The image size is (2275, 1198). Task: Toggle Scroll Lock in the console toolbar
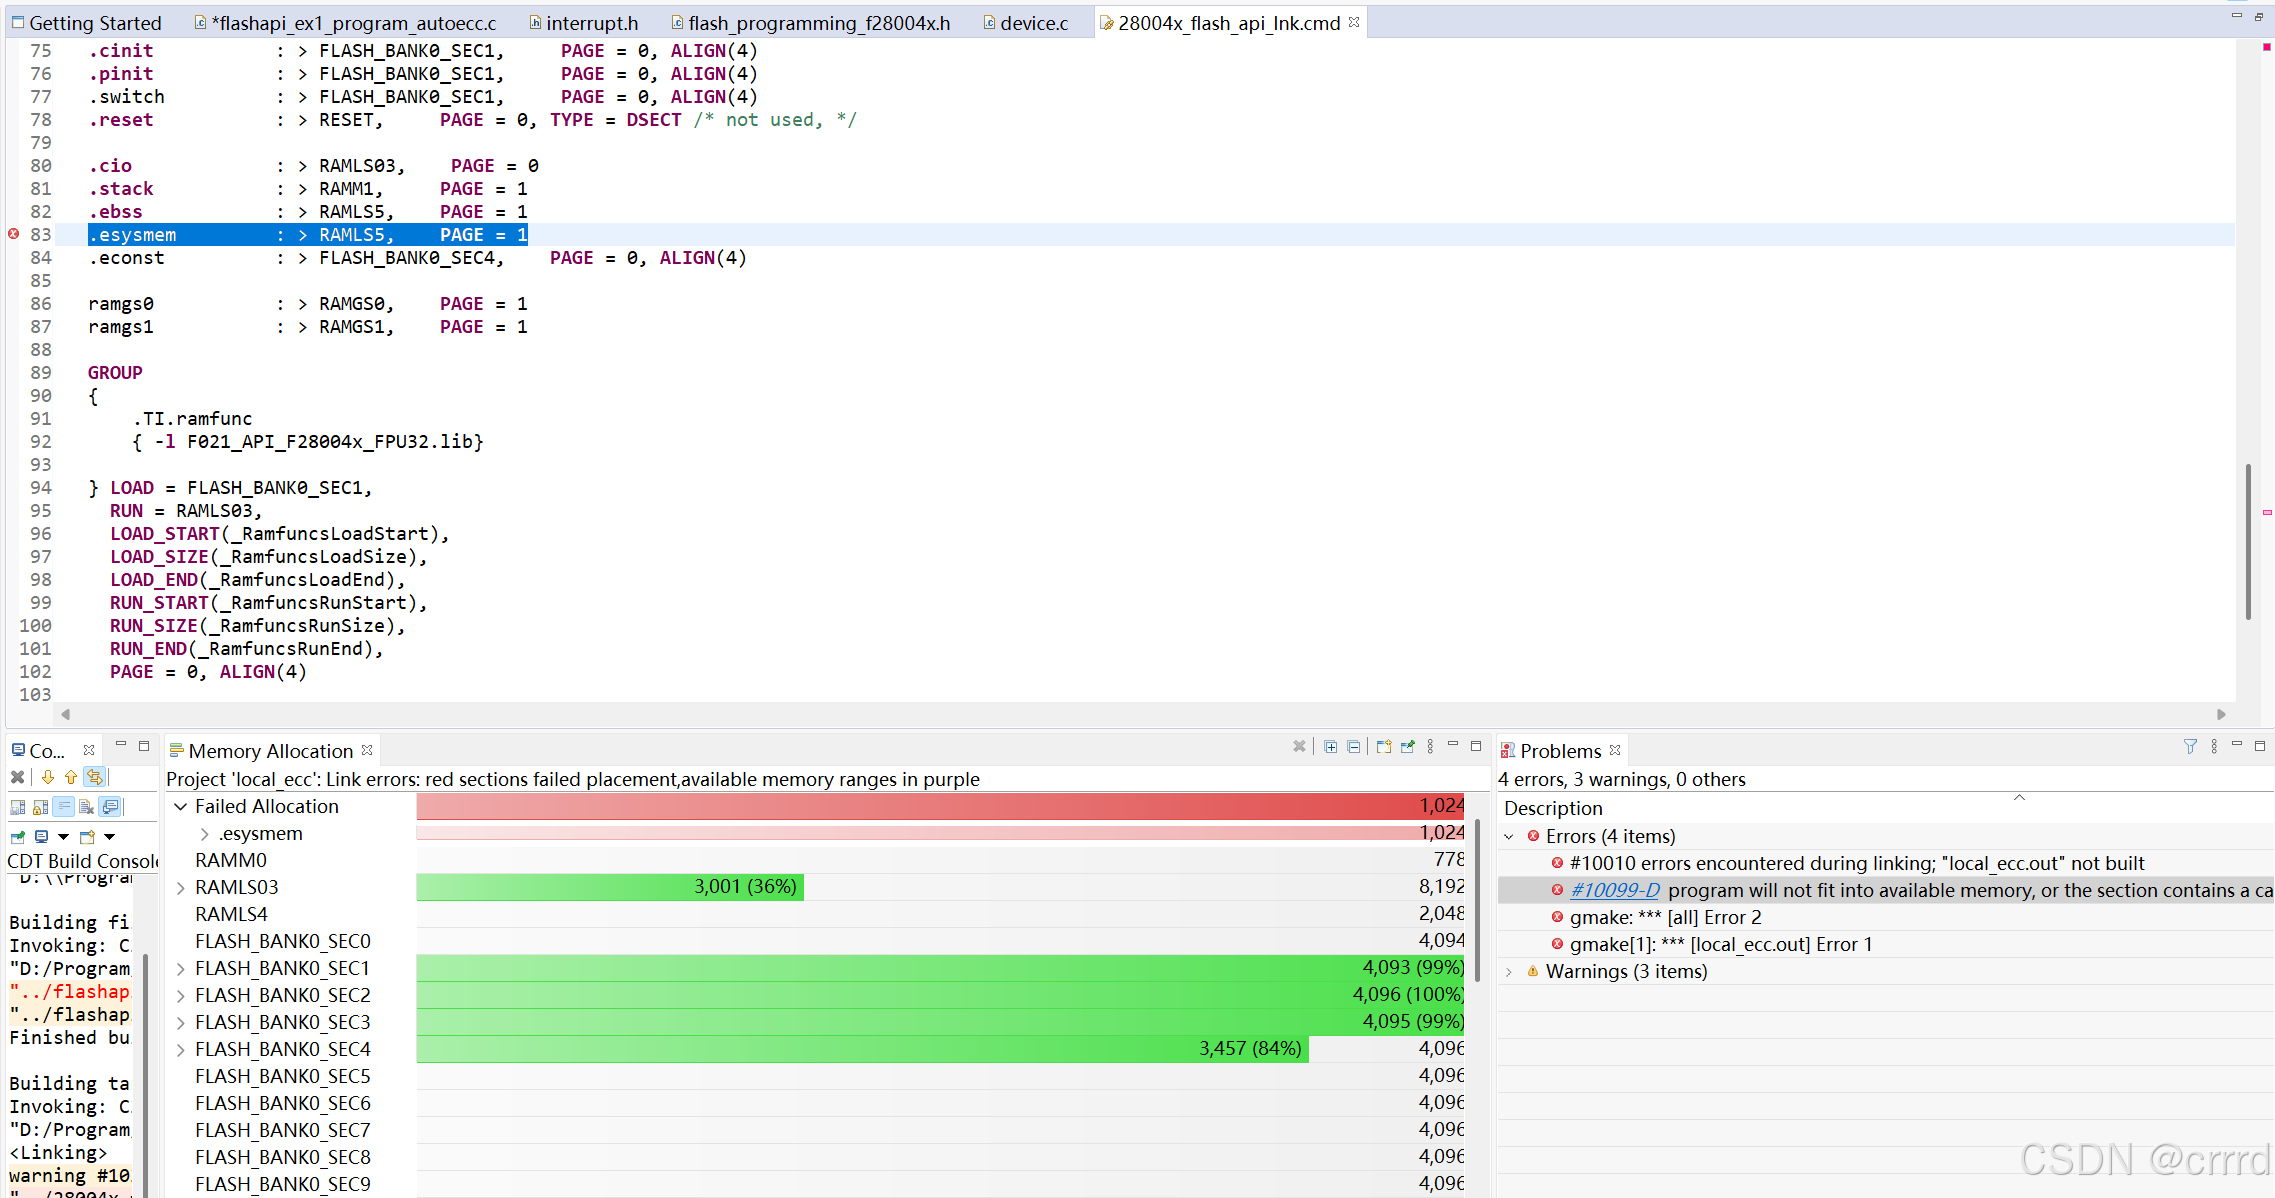pos(40,807)
